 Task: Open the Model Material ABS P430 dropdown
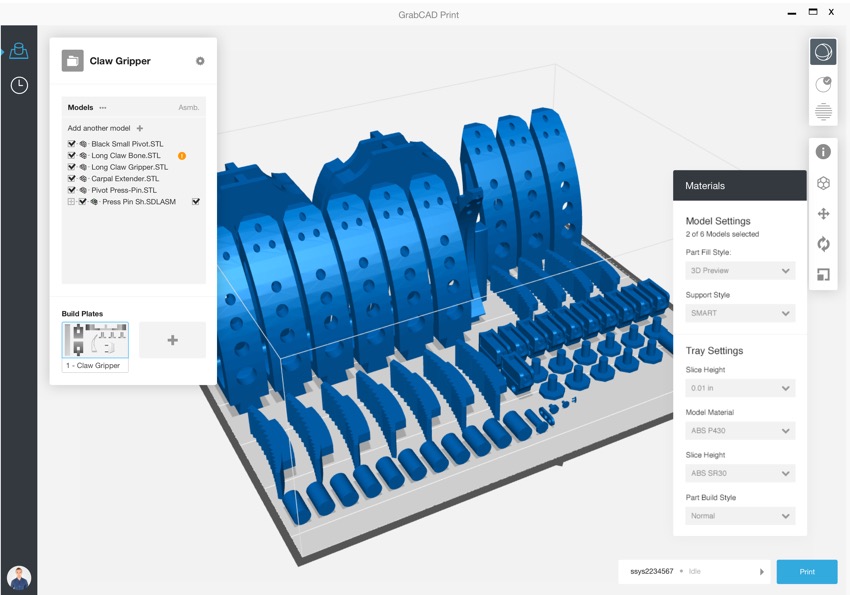point(740,431)
